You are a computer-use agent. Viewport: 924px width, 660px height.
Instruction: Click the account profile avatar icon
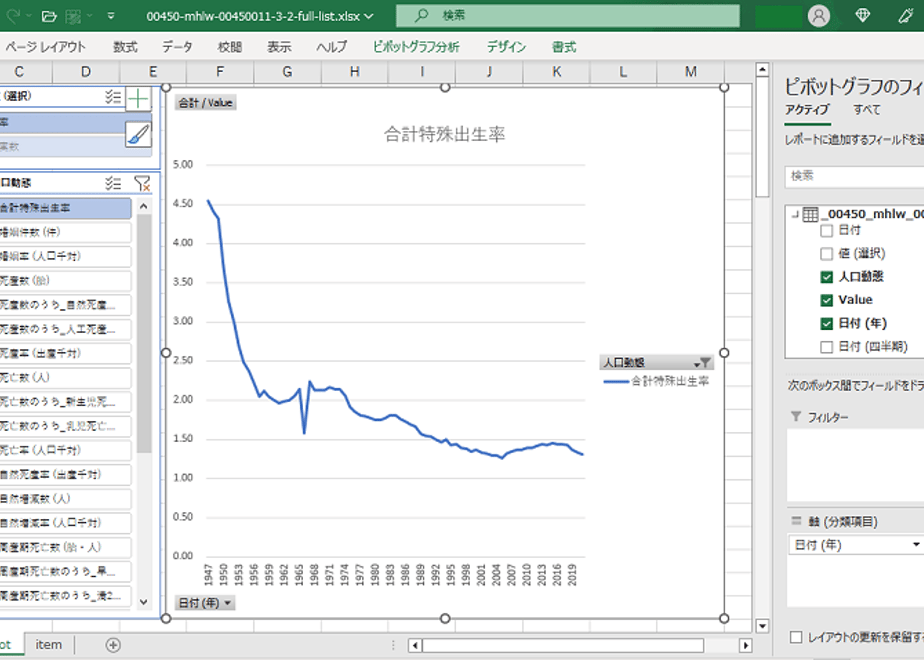(819, 16)
